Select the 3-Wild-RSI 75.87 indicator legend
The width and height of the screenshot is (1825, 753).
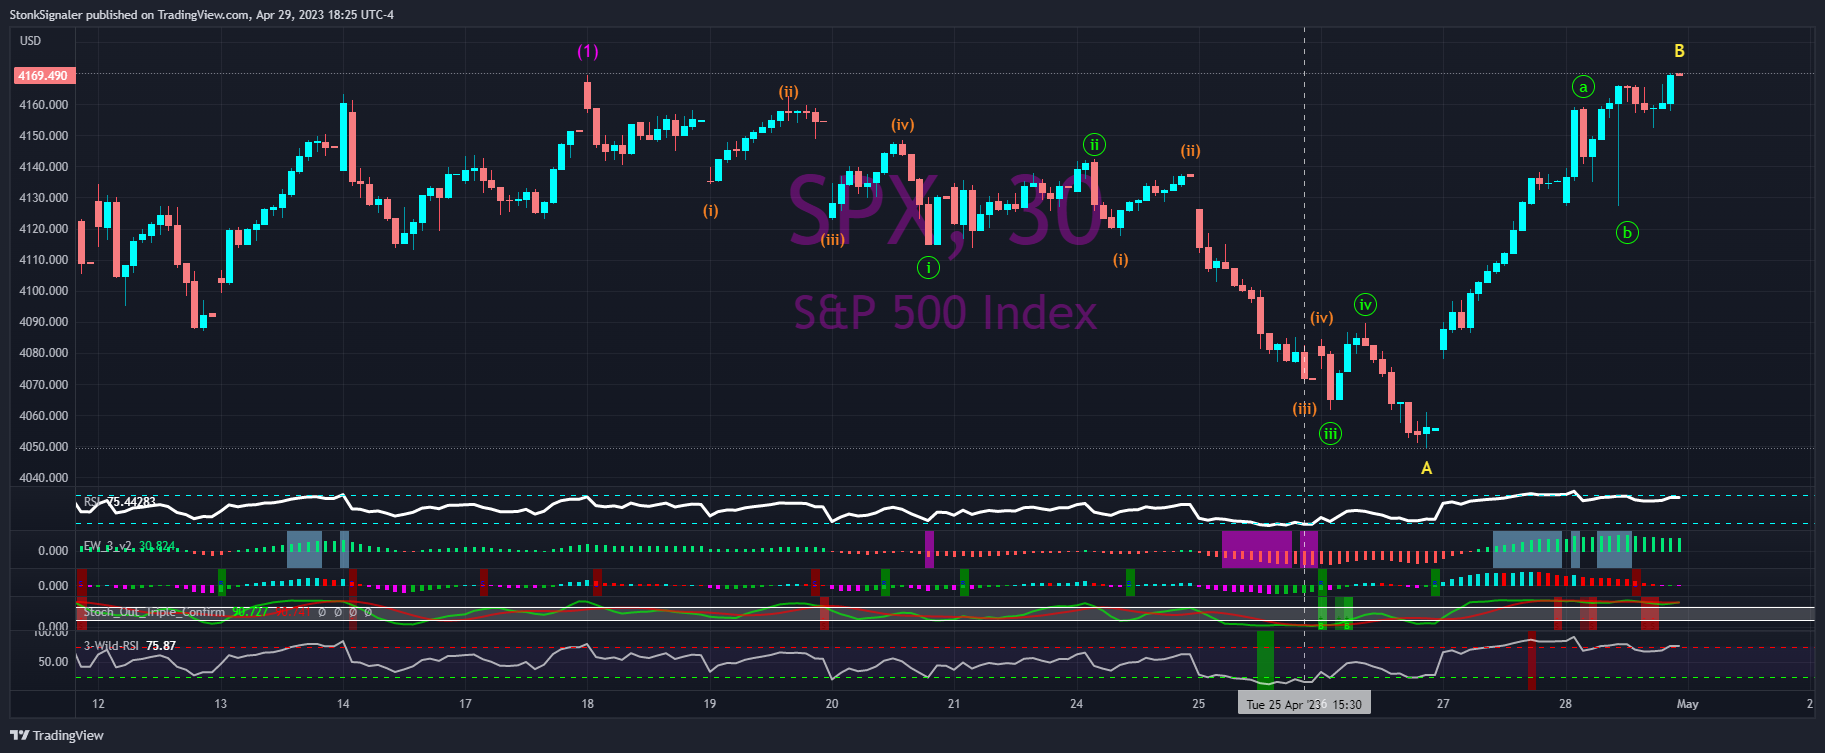pyautogui.click(x=130, y=646)
